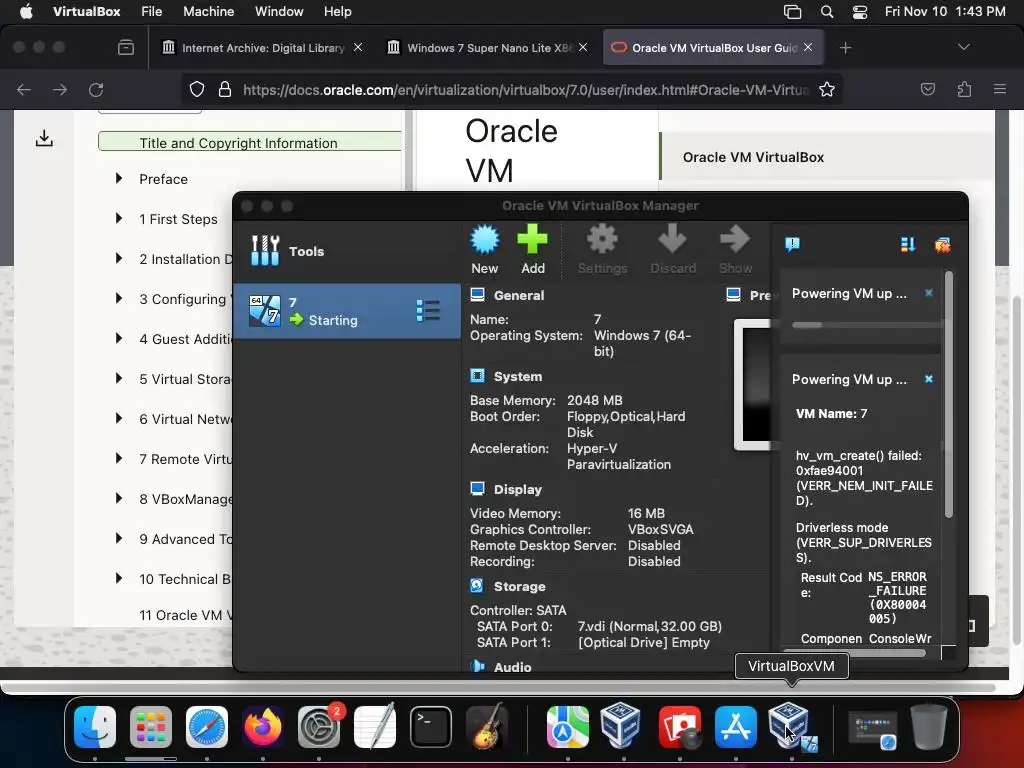Close the Oracle VM VirtualBox User Guide tab
Viewport: 1024px width, 768px height.
[808, 47]
